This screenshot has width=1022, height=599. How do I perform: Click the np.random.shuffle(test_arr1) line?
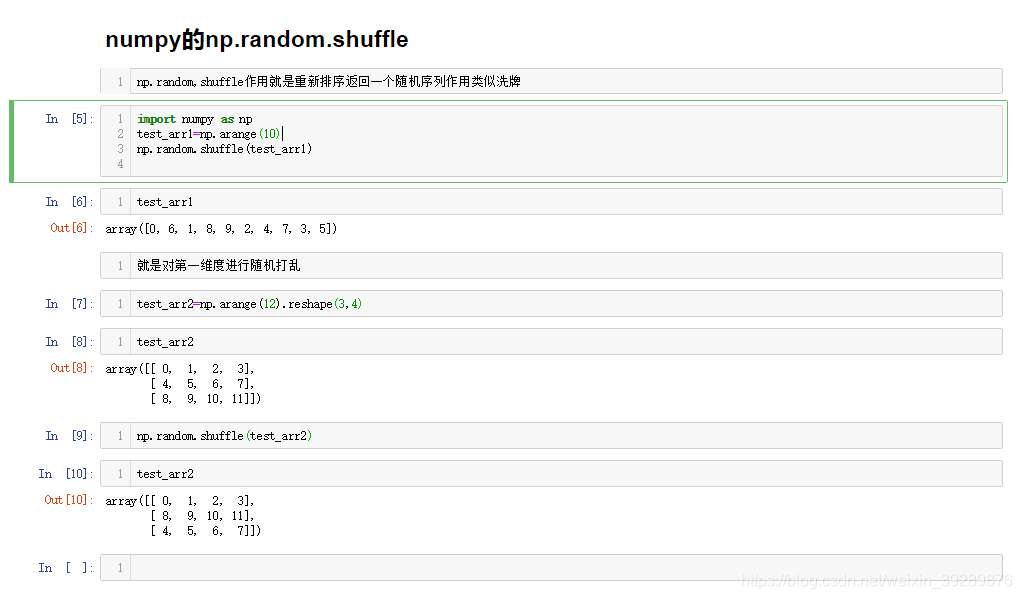click(x=224, y=149)
